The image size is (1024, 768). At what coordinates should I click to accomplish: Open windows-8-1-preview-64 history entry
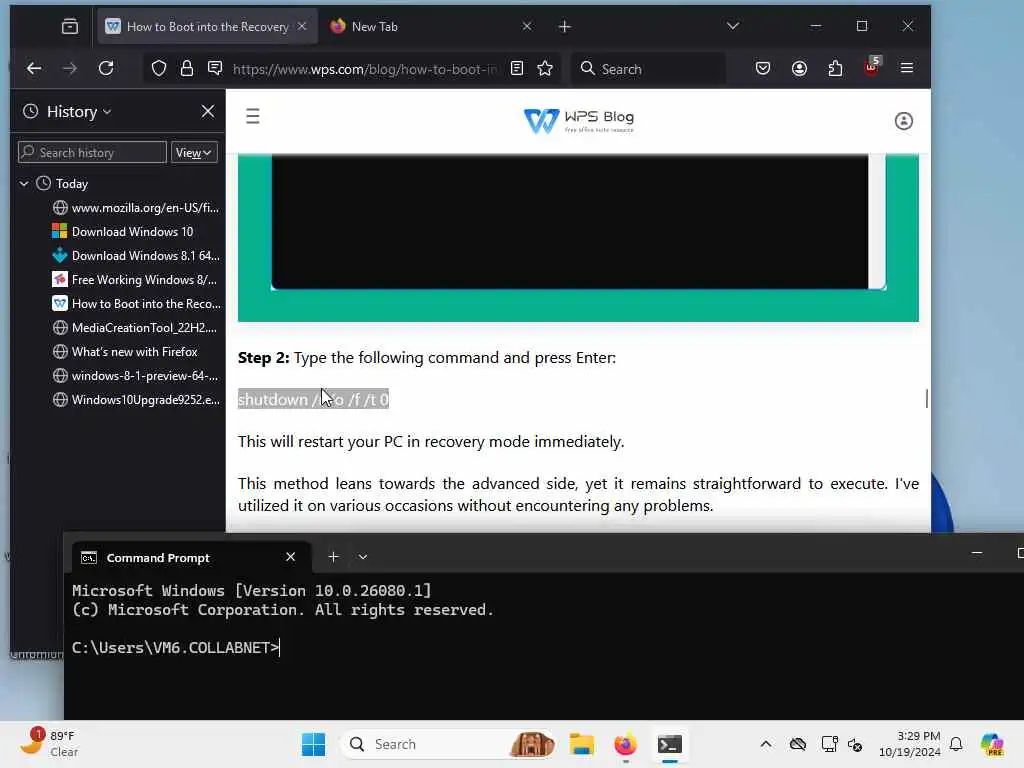tap(136, 376)
